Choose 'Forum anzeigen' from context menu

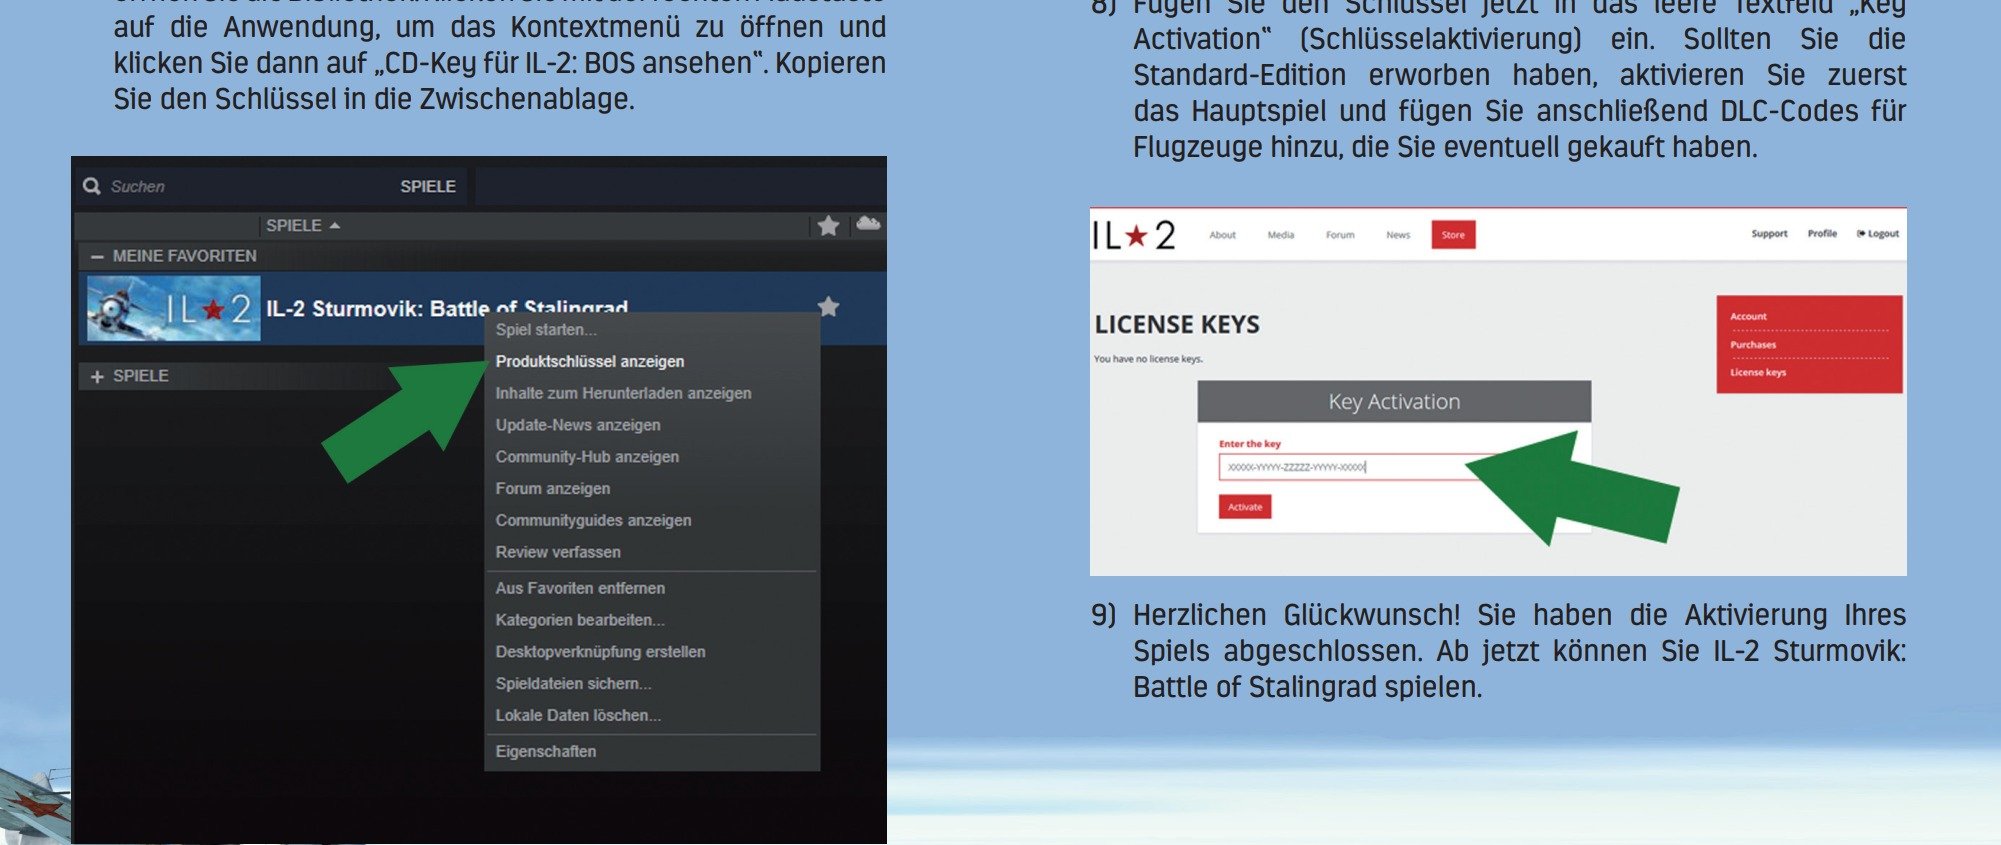coord(553,489)
